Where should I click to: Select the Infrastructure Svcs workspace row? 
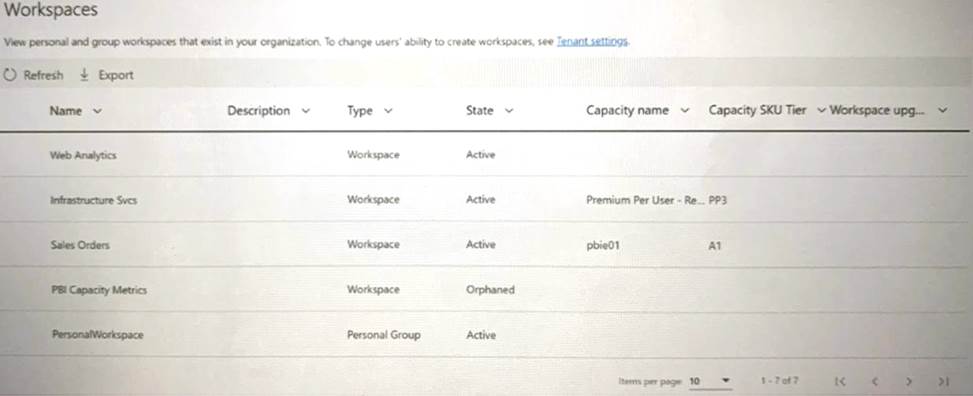[484, 199]
